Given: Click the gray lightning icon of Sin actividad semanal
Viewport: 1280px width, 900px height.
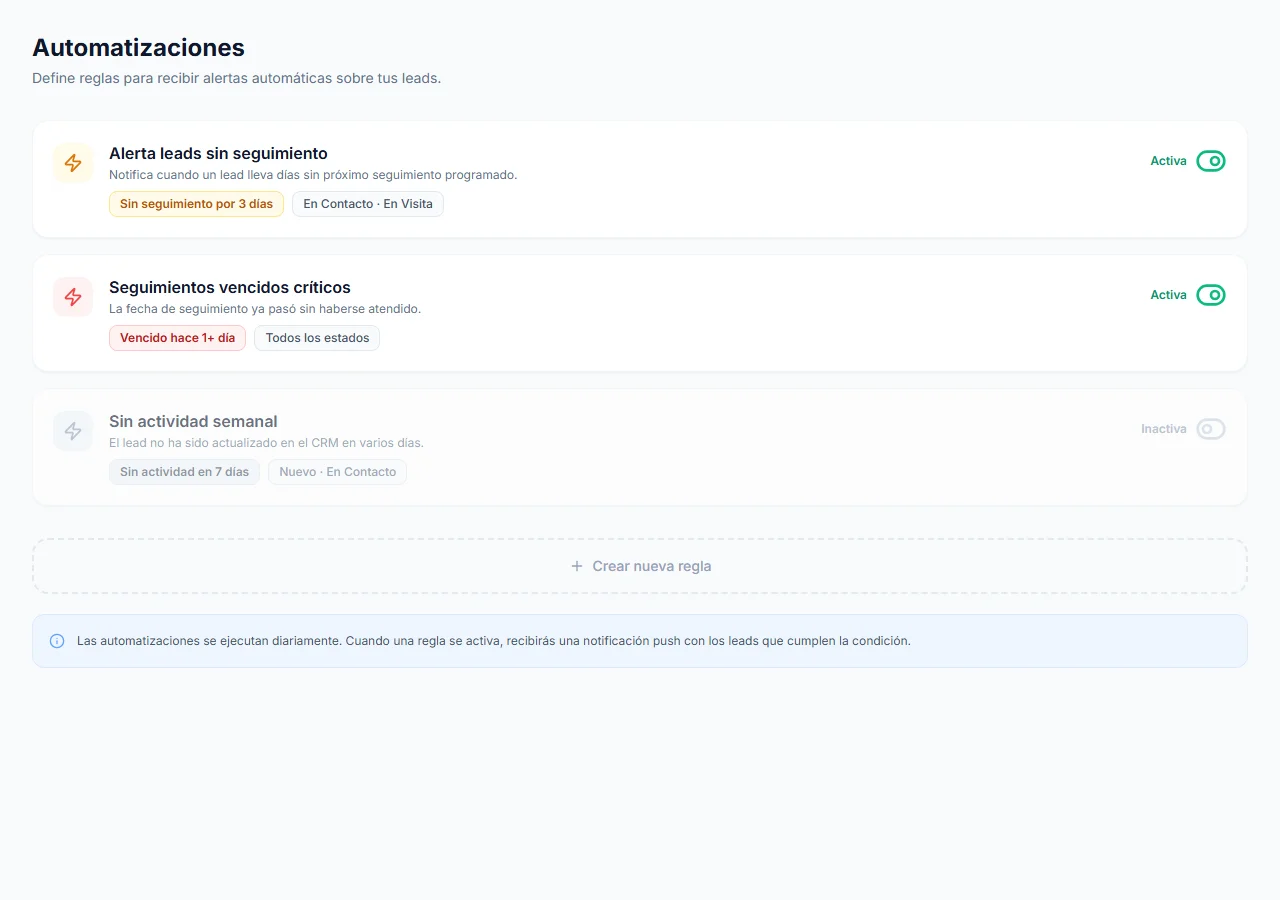Looking at the screenshot, I should [73, 431].
